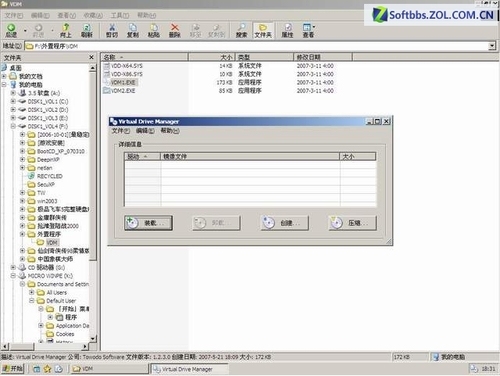This screenshot has width=500, height=376.
Task: Click the Compress (压缩) image button
Action: coord(353,223)
